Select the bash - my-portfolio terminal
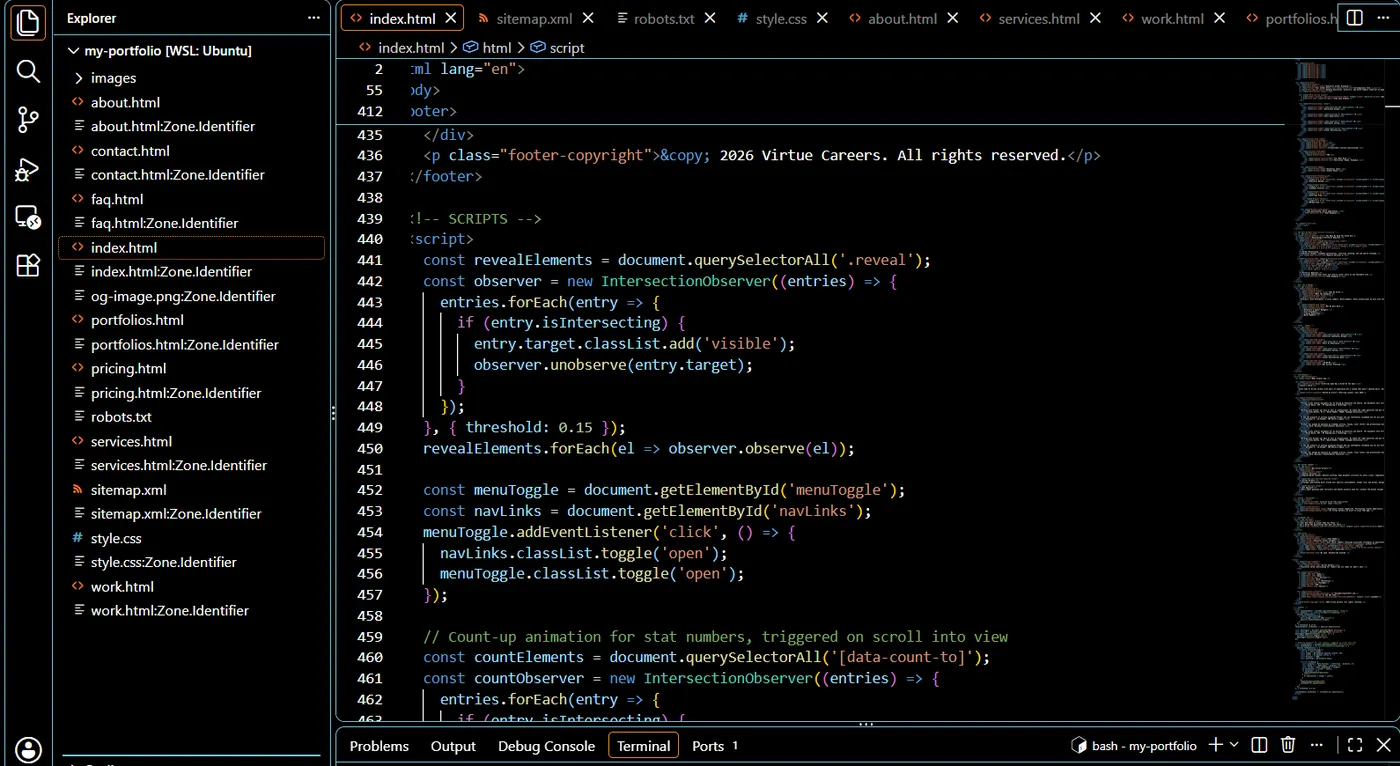Viewport: 1400px width, 766px height. point(1134,745)
